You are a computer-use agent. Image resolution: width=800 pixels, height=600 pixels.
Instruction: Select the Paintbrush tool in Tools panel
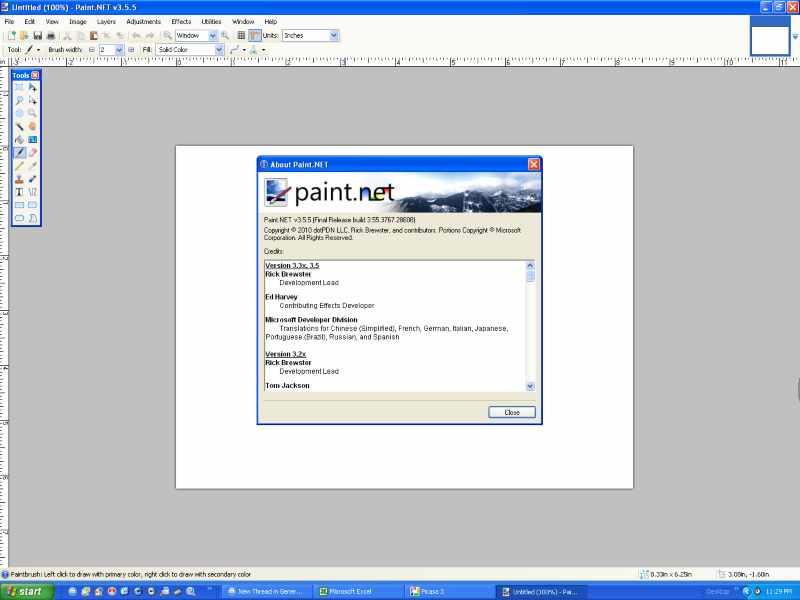coord(20,153)
